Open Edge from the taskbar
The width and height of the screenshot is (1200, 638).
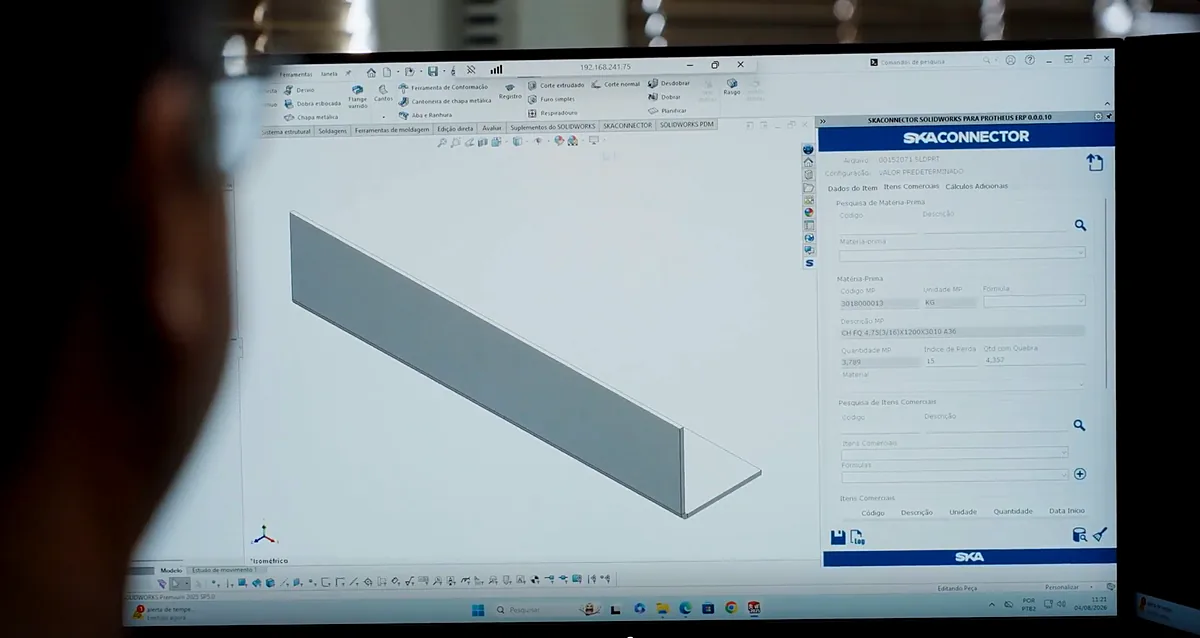coord(685,608)
